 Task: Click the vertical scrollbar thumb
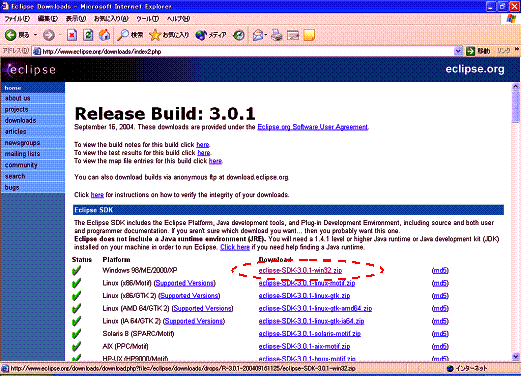pyautogui.click(x=516, y=107)
